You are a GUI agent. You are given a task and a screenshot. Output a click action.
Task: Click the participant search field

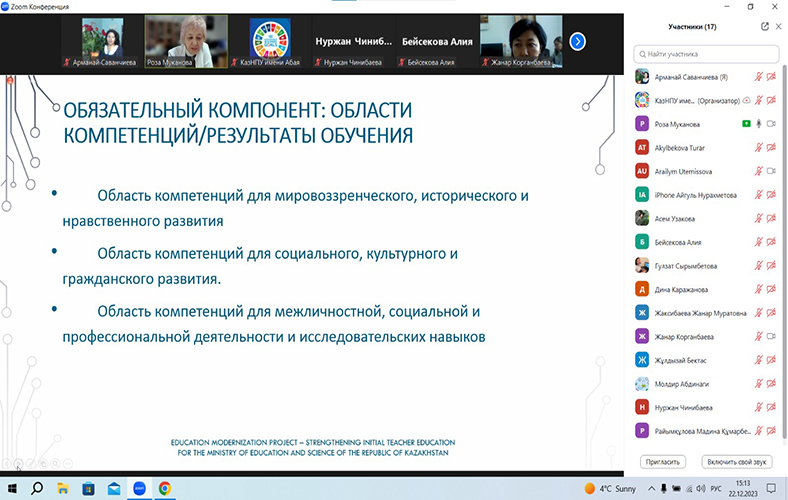(x=708, y=54)
